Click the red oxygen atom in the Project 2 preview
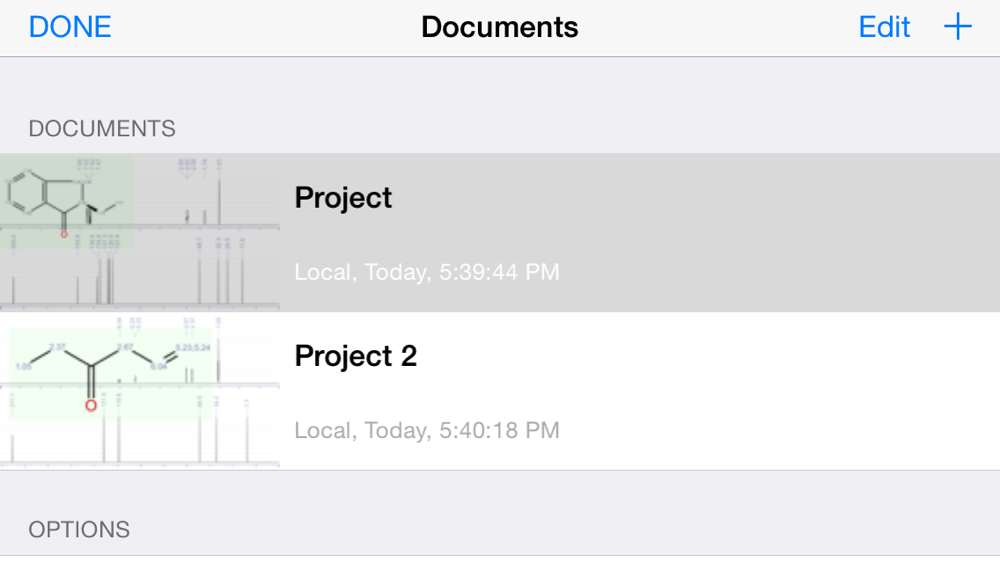The width and height of the screenshot is (1000, 563). click(x=91, y=406)
